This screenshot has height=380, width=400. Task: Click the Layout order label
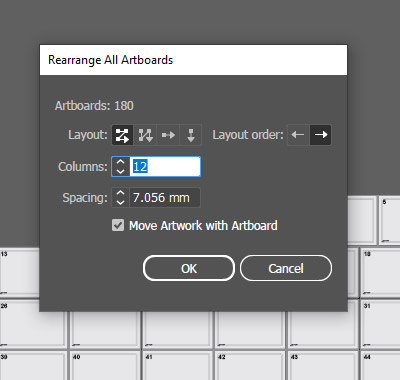tap(248, 135)
